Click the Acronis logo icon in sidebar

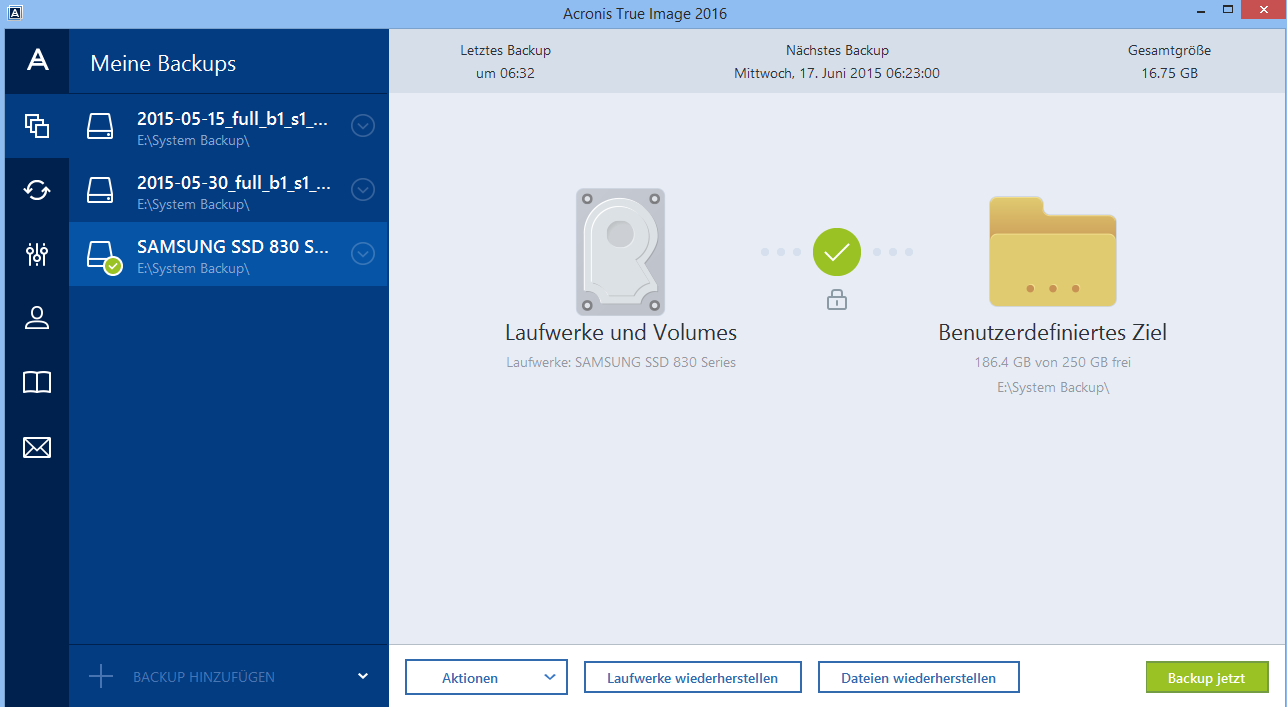[x=37, y=61]
